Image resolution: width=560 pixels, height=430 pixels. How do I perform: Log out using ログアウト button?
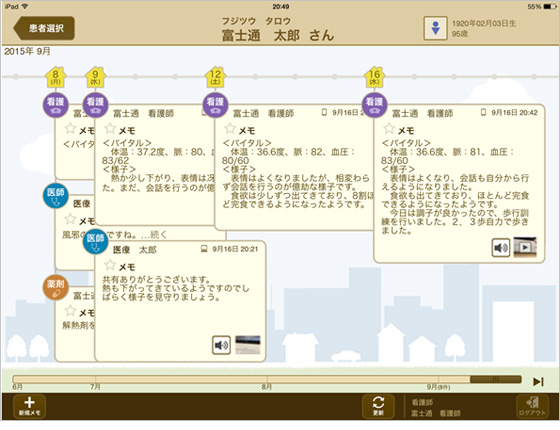tap(532, 406)
